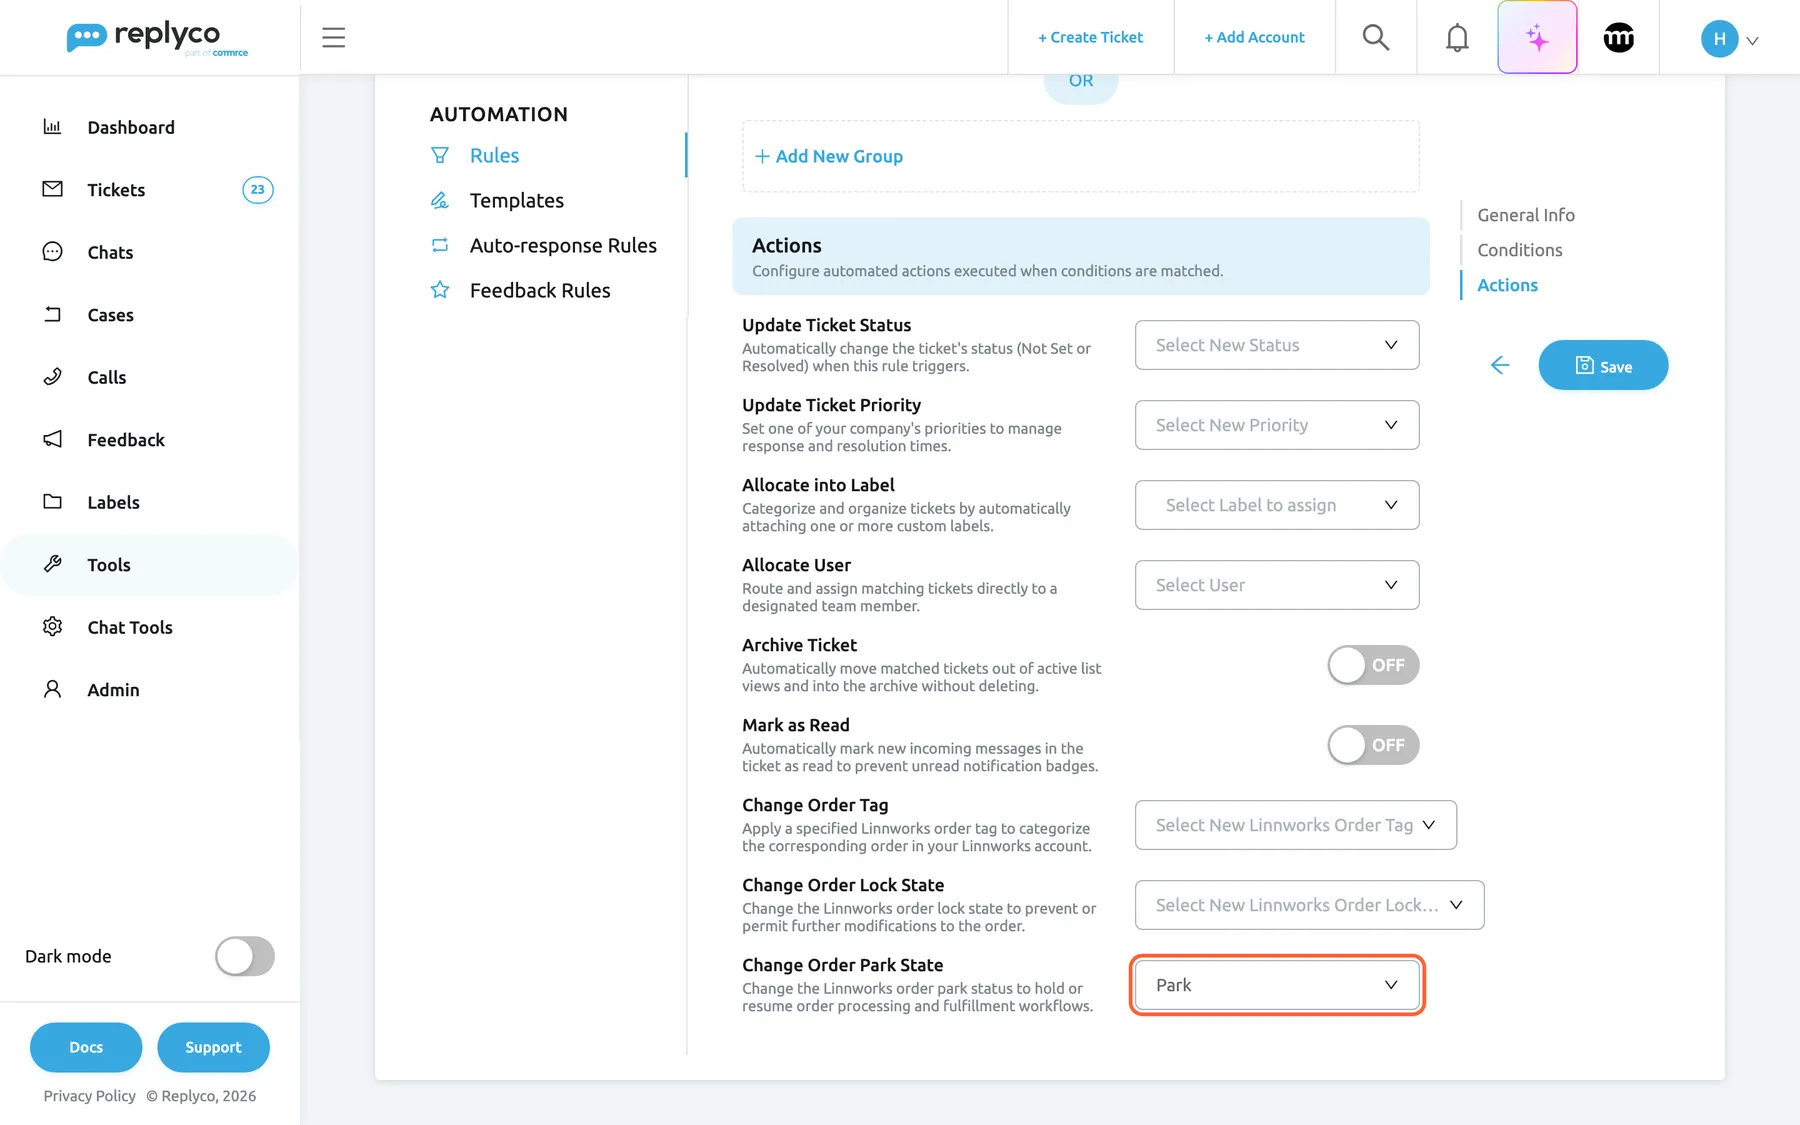1800x1125 pixels.
Task: Click the Tickets envelope icon
Action: pos(52,189)
